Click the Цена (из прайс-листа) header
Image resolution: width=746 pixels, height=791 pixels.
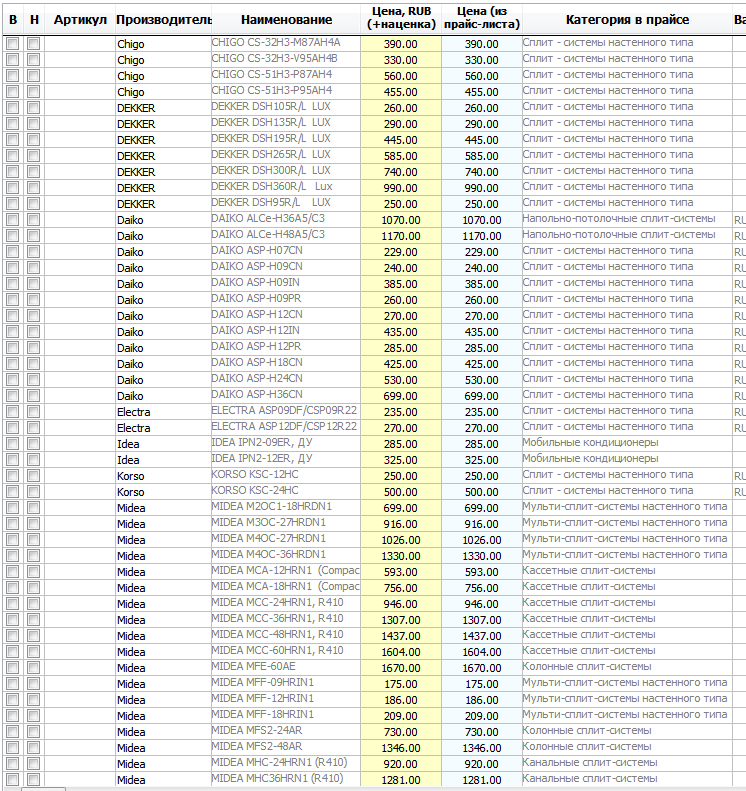tap(482, 19)
